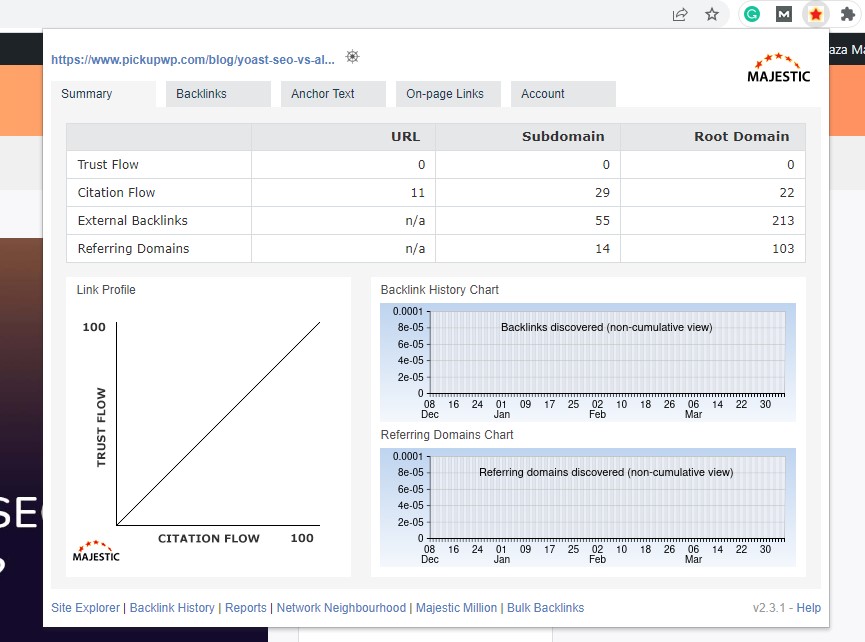Viewport: 865px width, 642px height.
Task: Click the share page icon in Chrome toolbar
Action: click(x=680, y=14)
